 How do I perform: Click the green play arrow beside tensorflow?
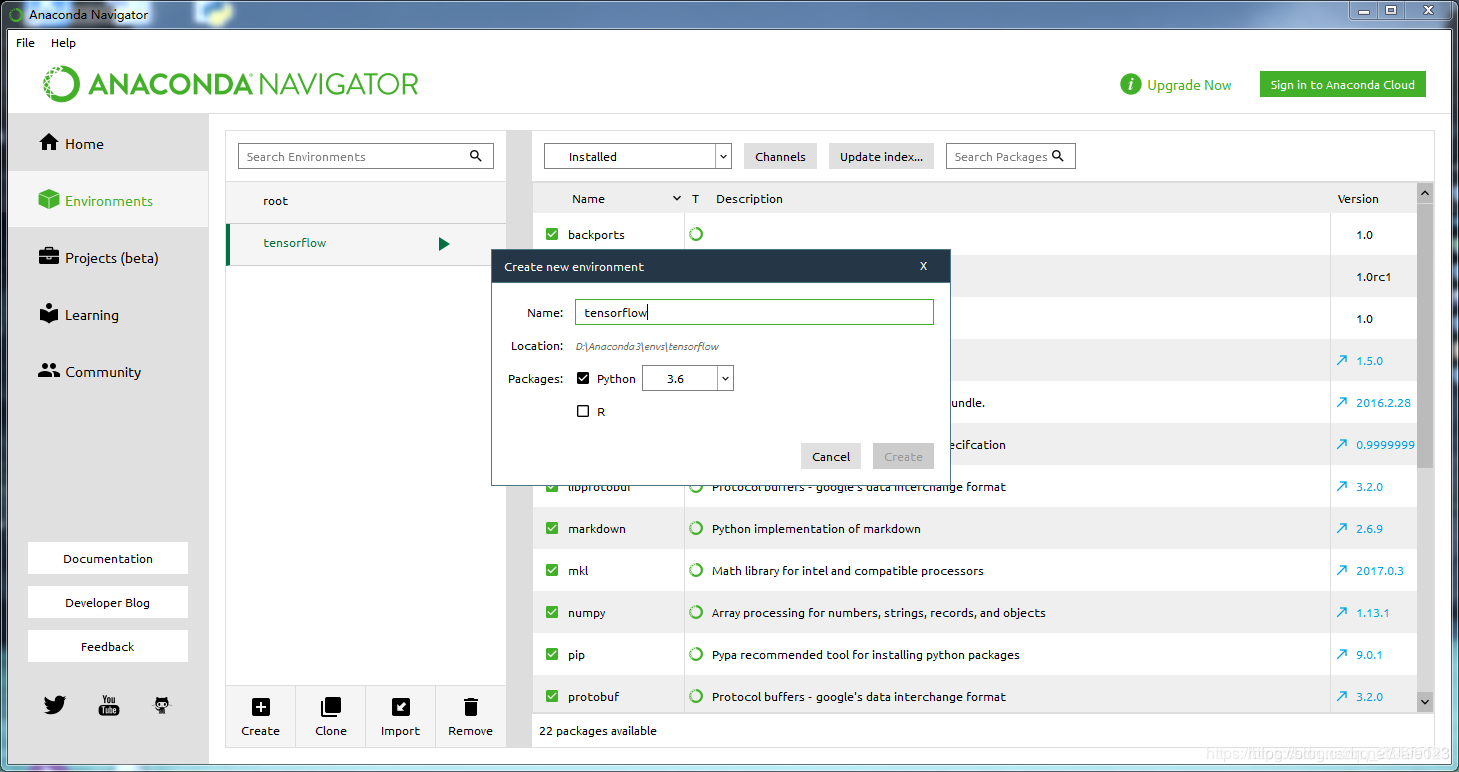pyautogui.click(x=444, y=243)
